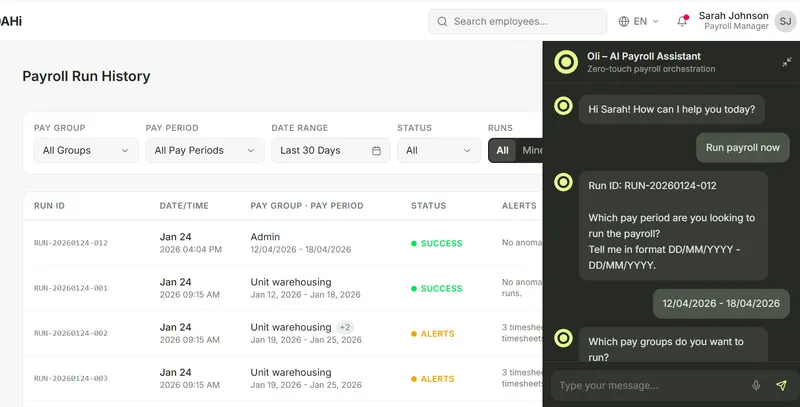Open Sarah Johnson profile name
Image resolution: width=800 pixels, height=407 pixels.
[733, 16]
